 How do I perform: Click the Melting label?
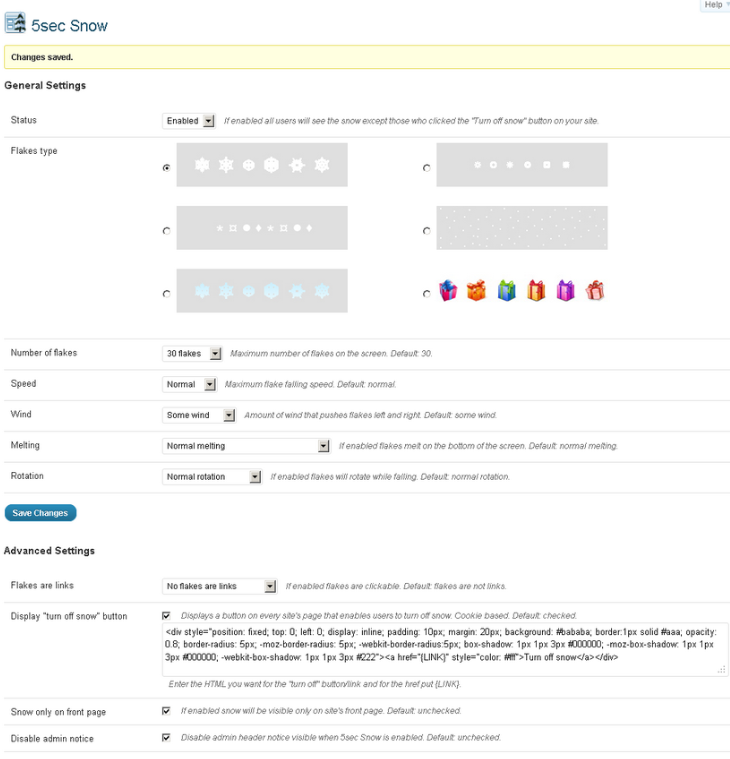(x=25, y=445)
